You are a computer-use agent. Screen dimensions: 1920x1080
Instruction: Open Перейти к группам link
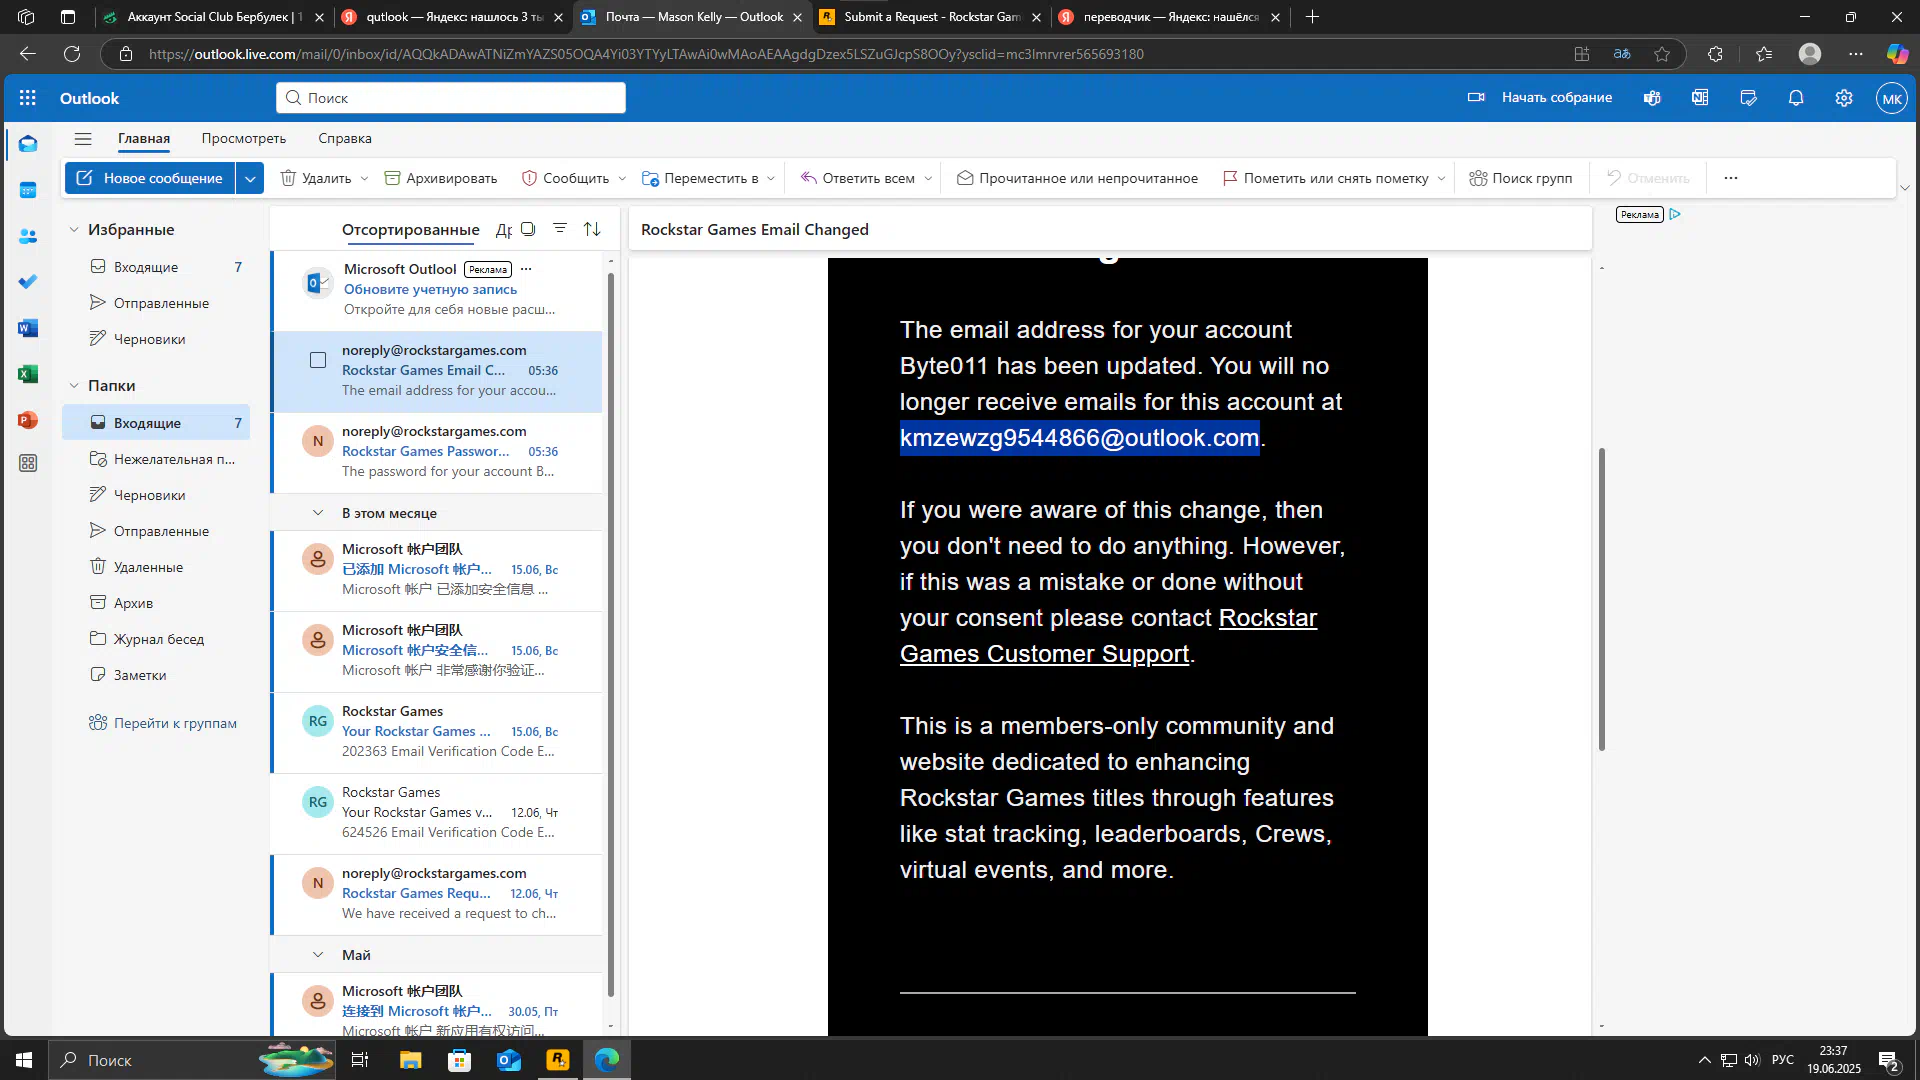point(164,723)
